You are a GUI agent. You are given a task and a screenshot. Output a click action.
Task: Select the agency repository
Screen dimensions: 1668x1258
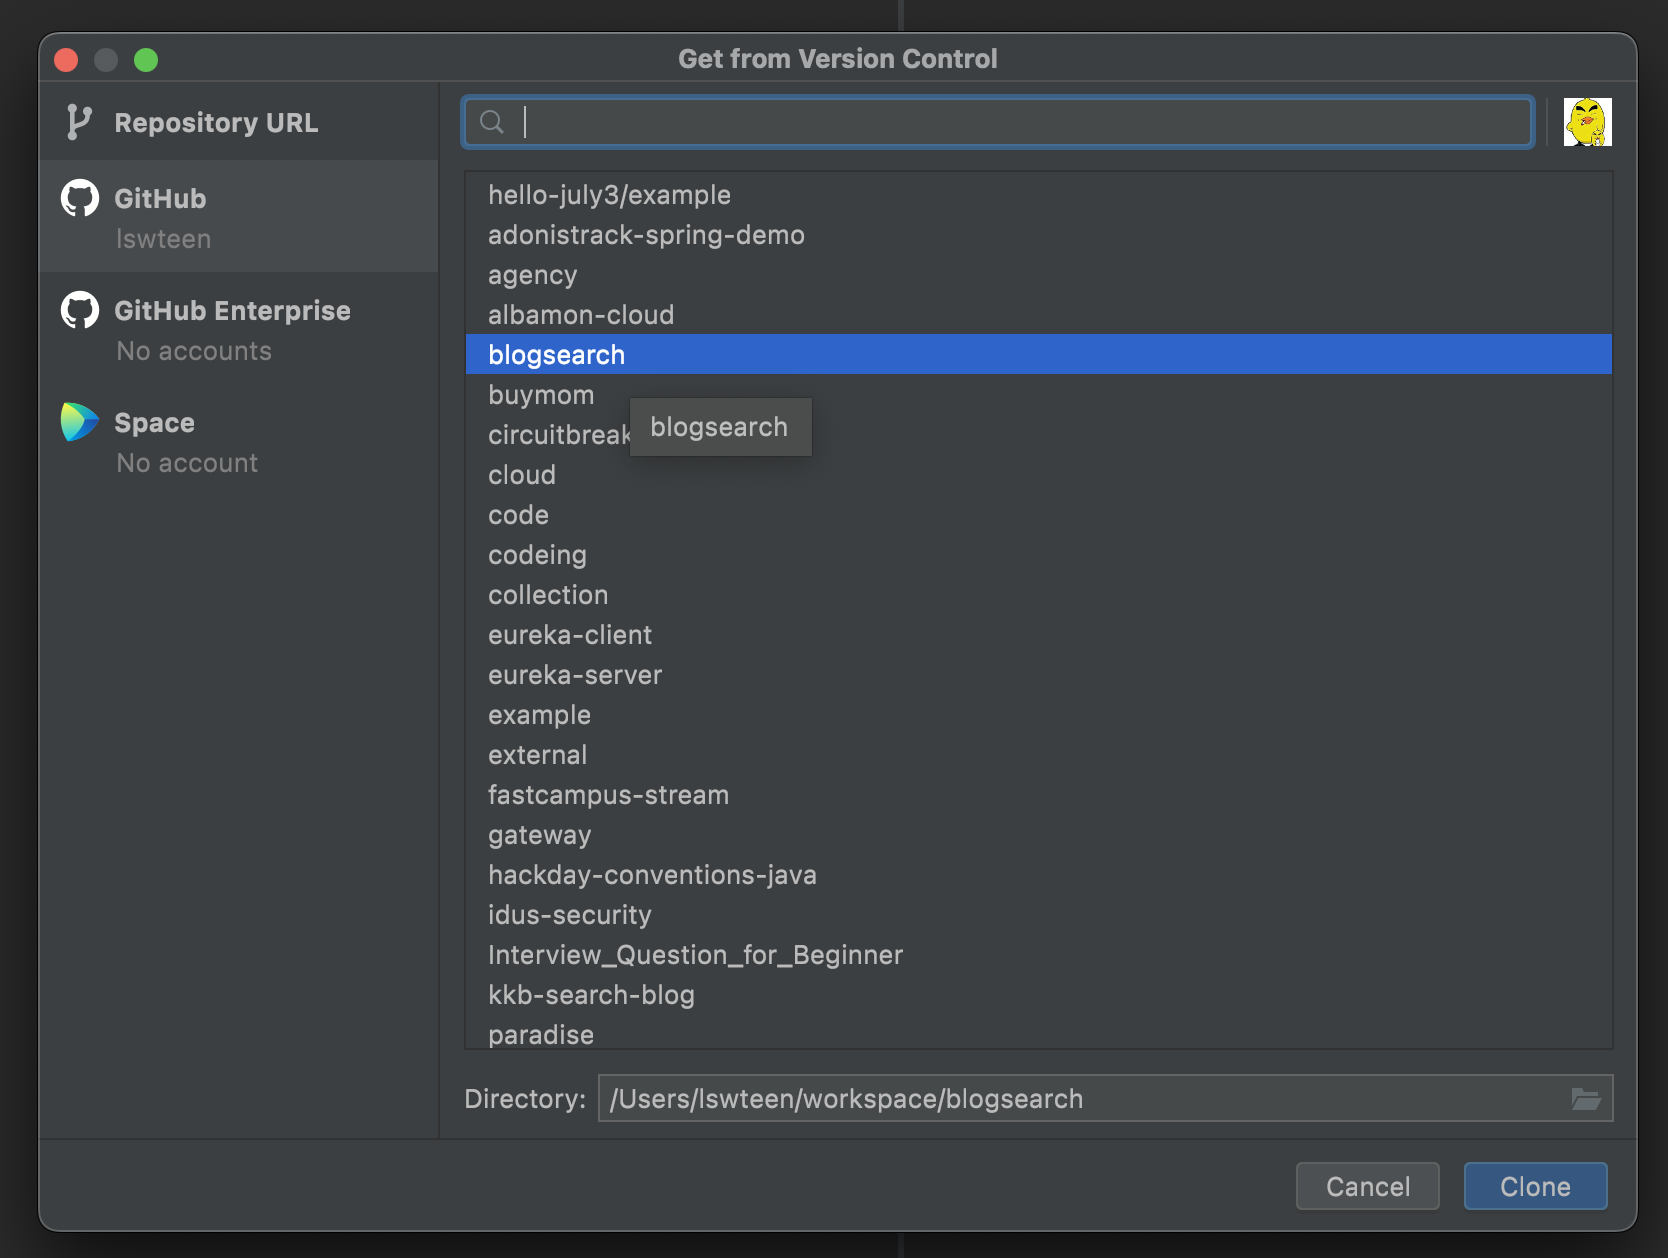[x=1038, y=274]
